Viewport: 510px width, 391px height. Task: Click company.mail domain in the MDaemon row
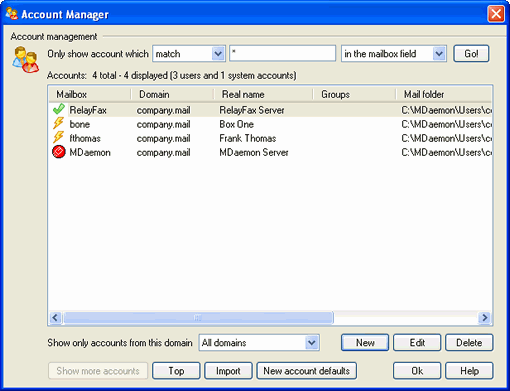[163, 153]
